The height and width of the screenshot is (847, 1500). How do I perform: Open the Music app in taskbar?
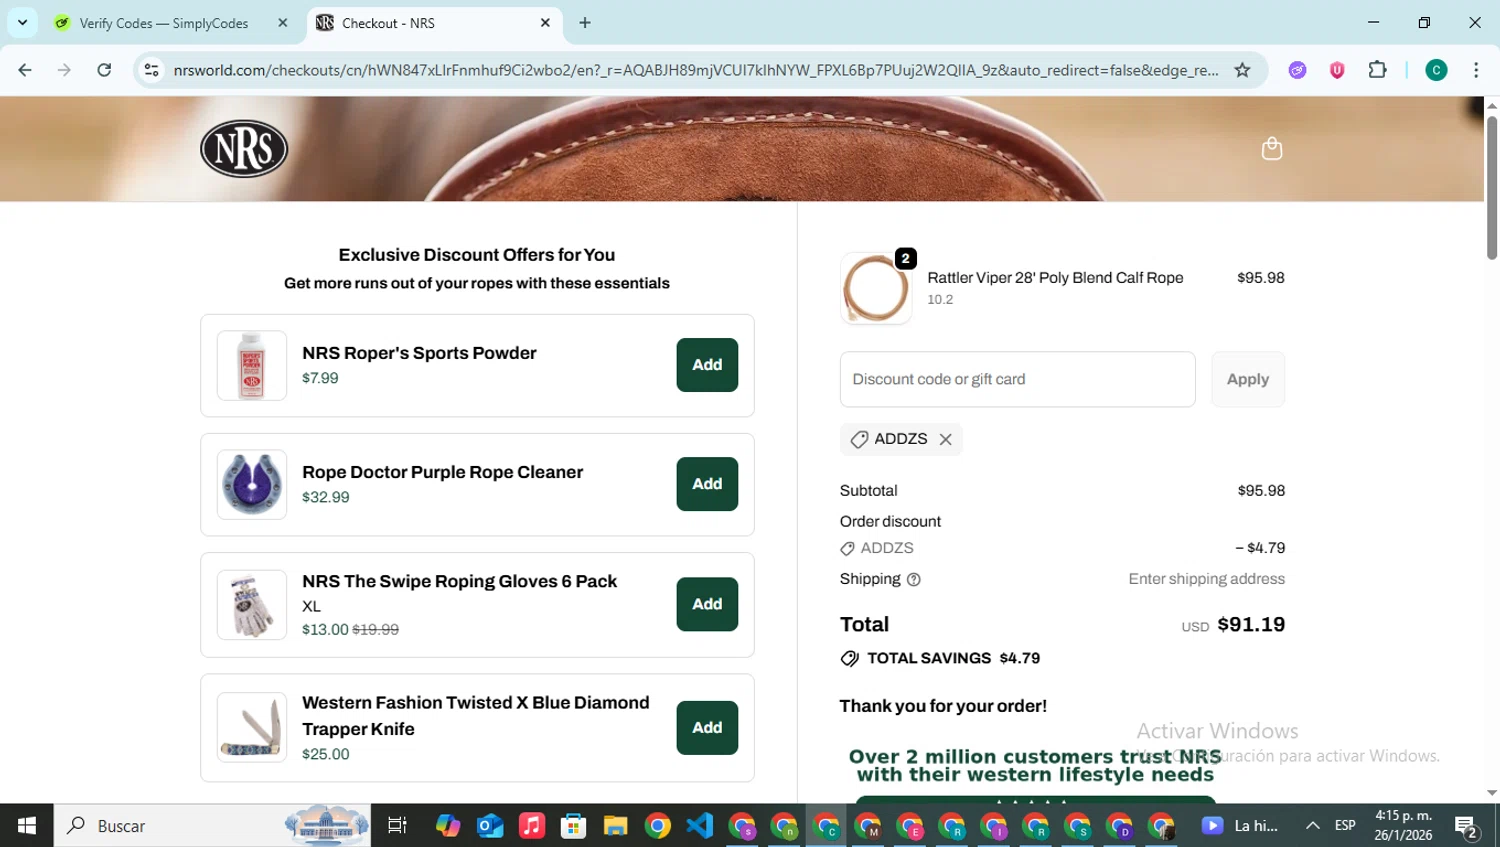532,826
